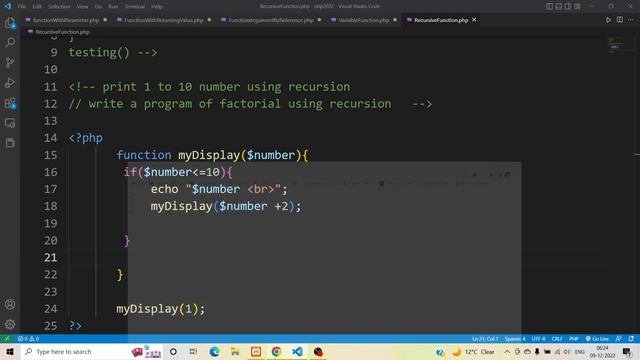Open the Search view in the activity bar

(x=10, y=42)
